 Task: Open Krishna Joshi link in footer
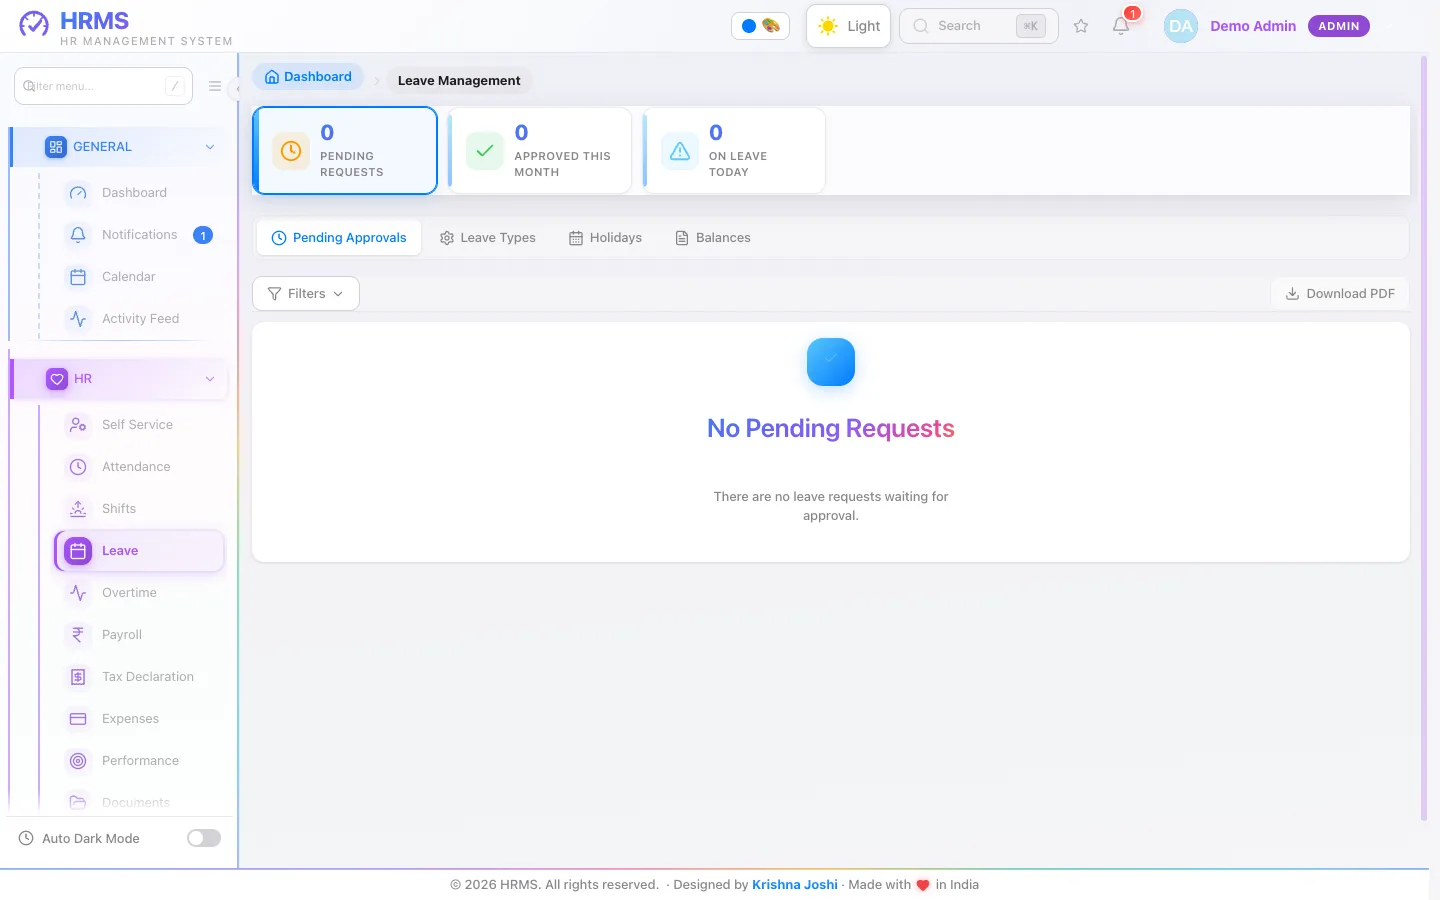coord(795,885)
